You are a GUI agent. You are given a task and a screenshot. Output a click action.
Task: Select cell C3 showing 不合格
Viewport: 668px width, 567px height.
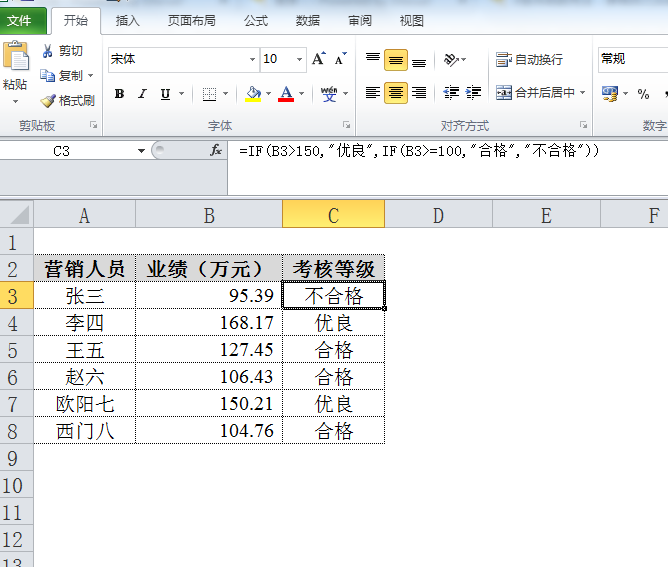click(x=334, y=295)
